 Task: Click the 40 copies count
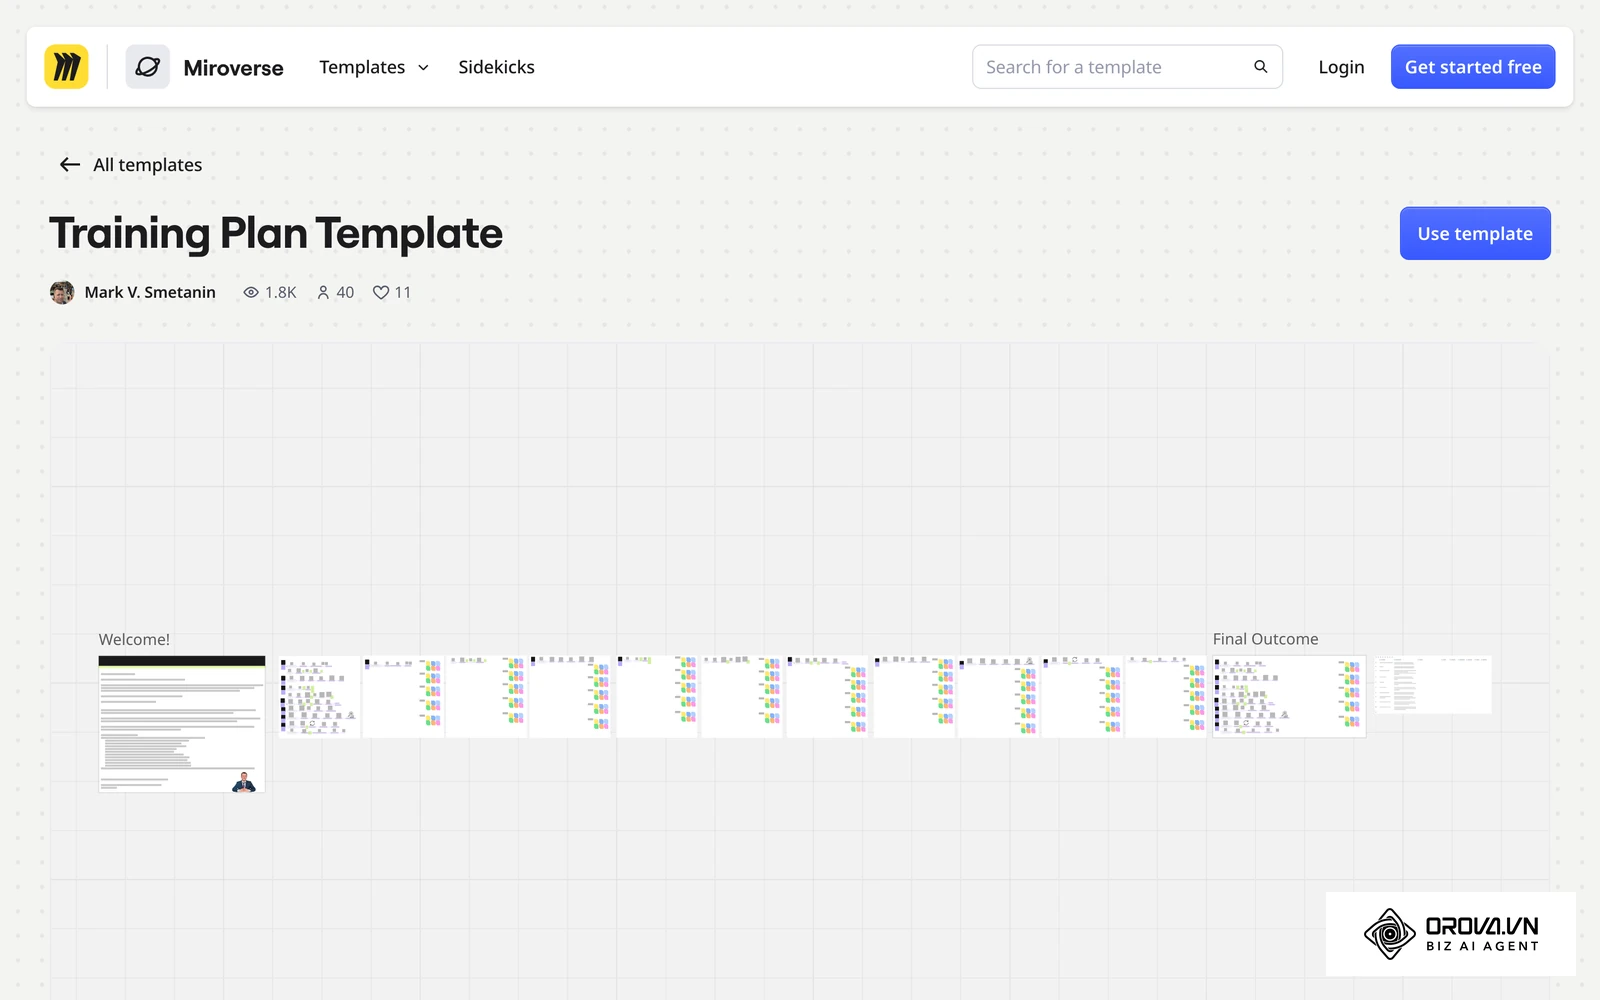tap(345, 292)
